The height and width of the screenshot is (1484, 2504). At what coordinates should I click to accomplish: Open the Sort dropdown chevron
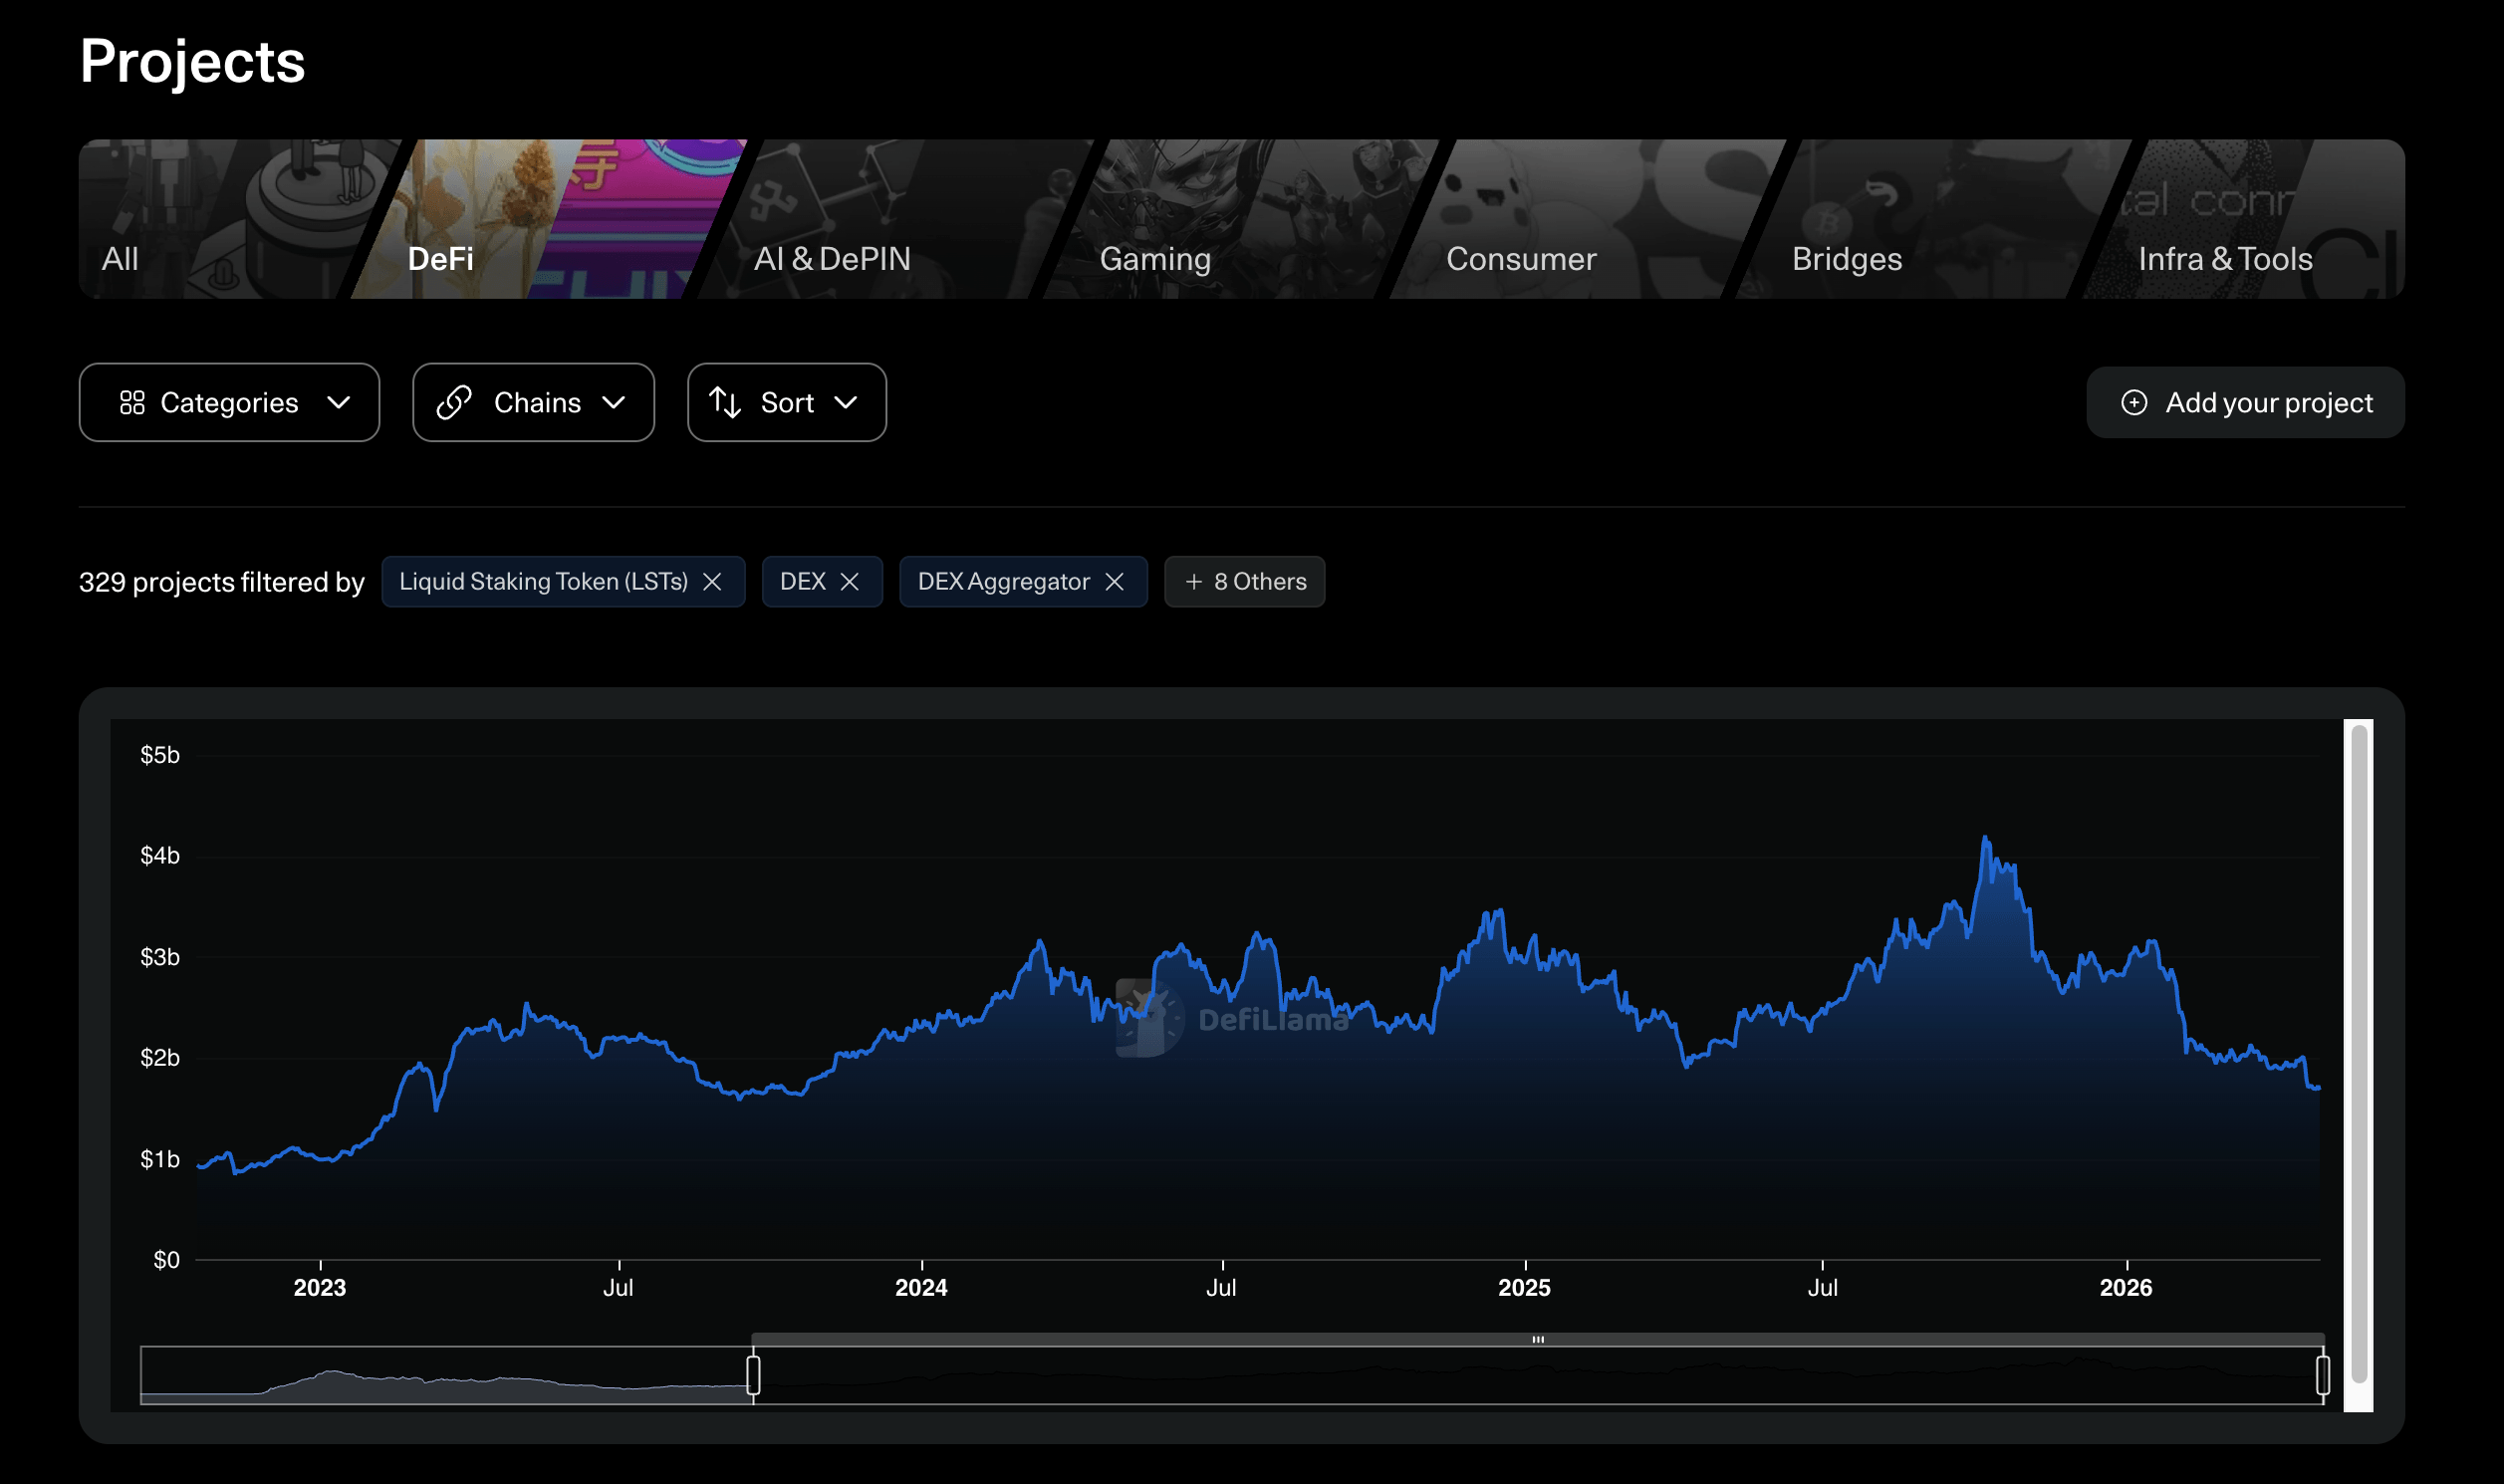pos(846,403)
